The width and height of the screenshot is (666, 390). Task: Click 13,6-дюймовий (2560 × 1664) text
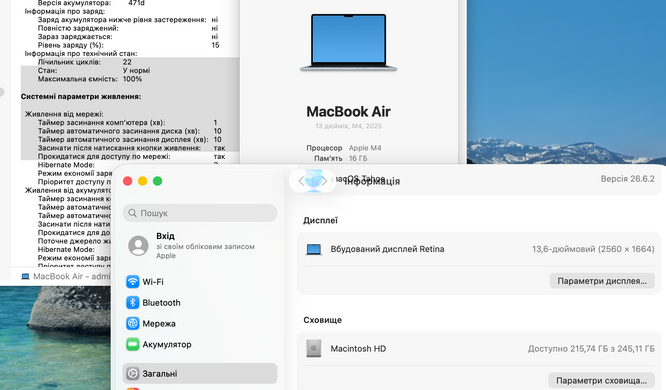click(593, 249)
